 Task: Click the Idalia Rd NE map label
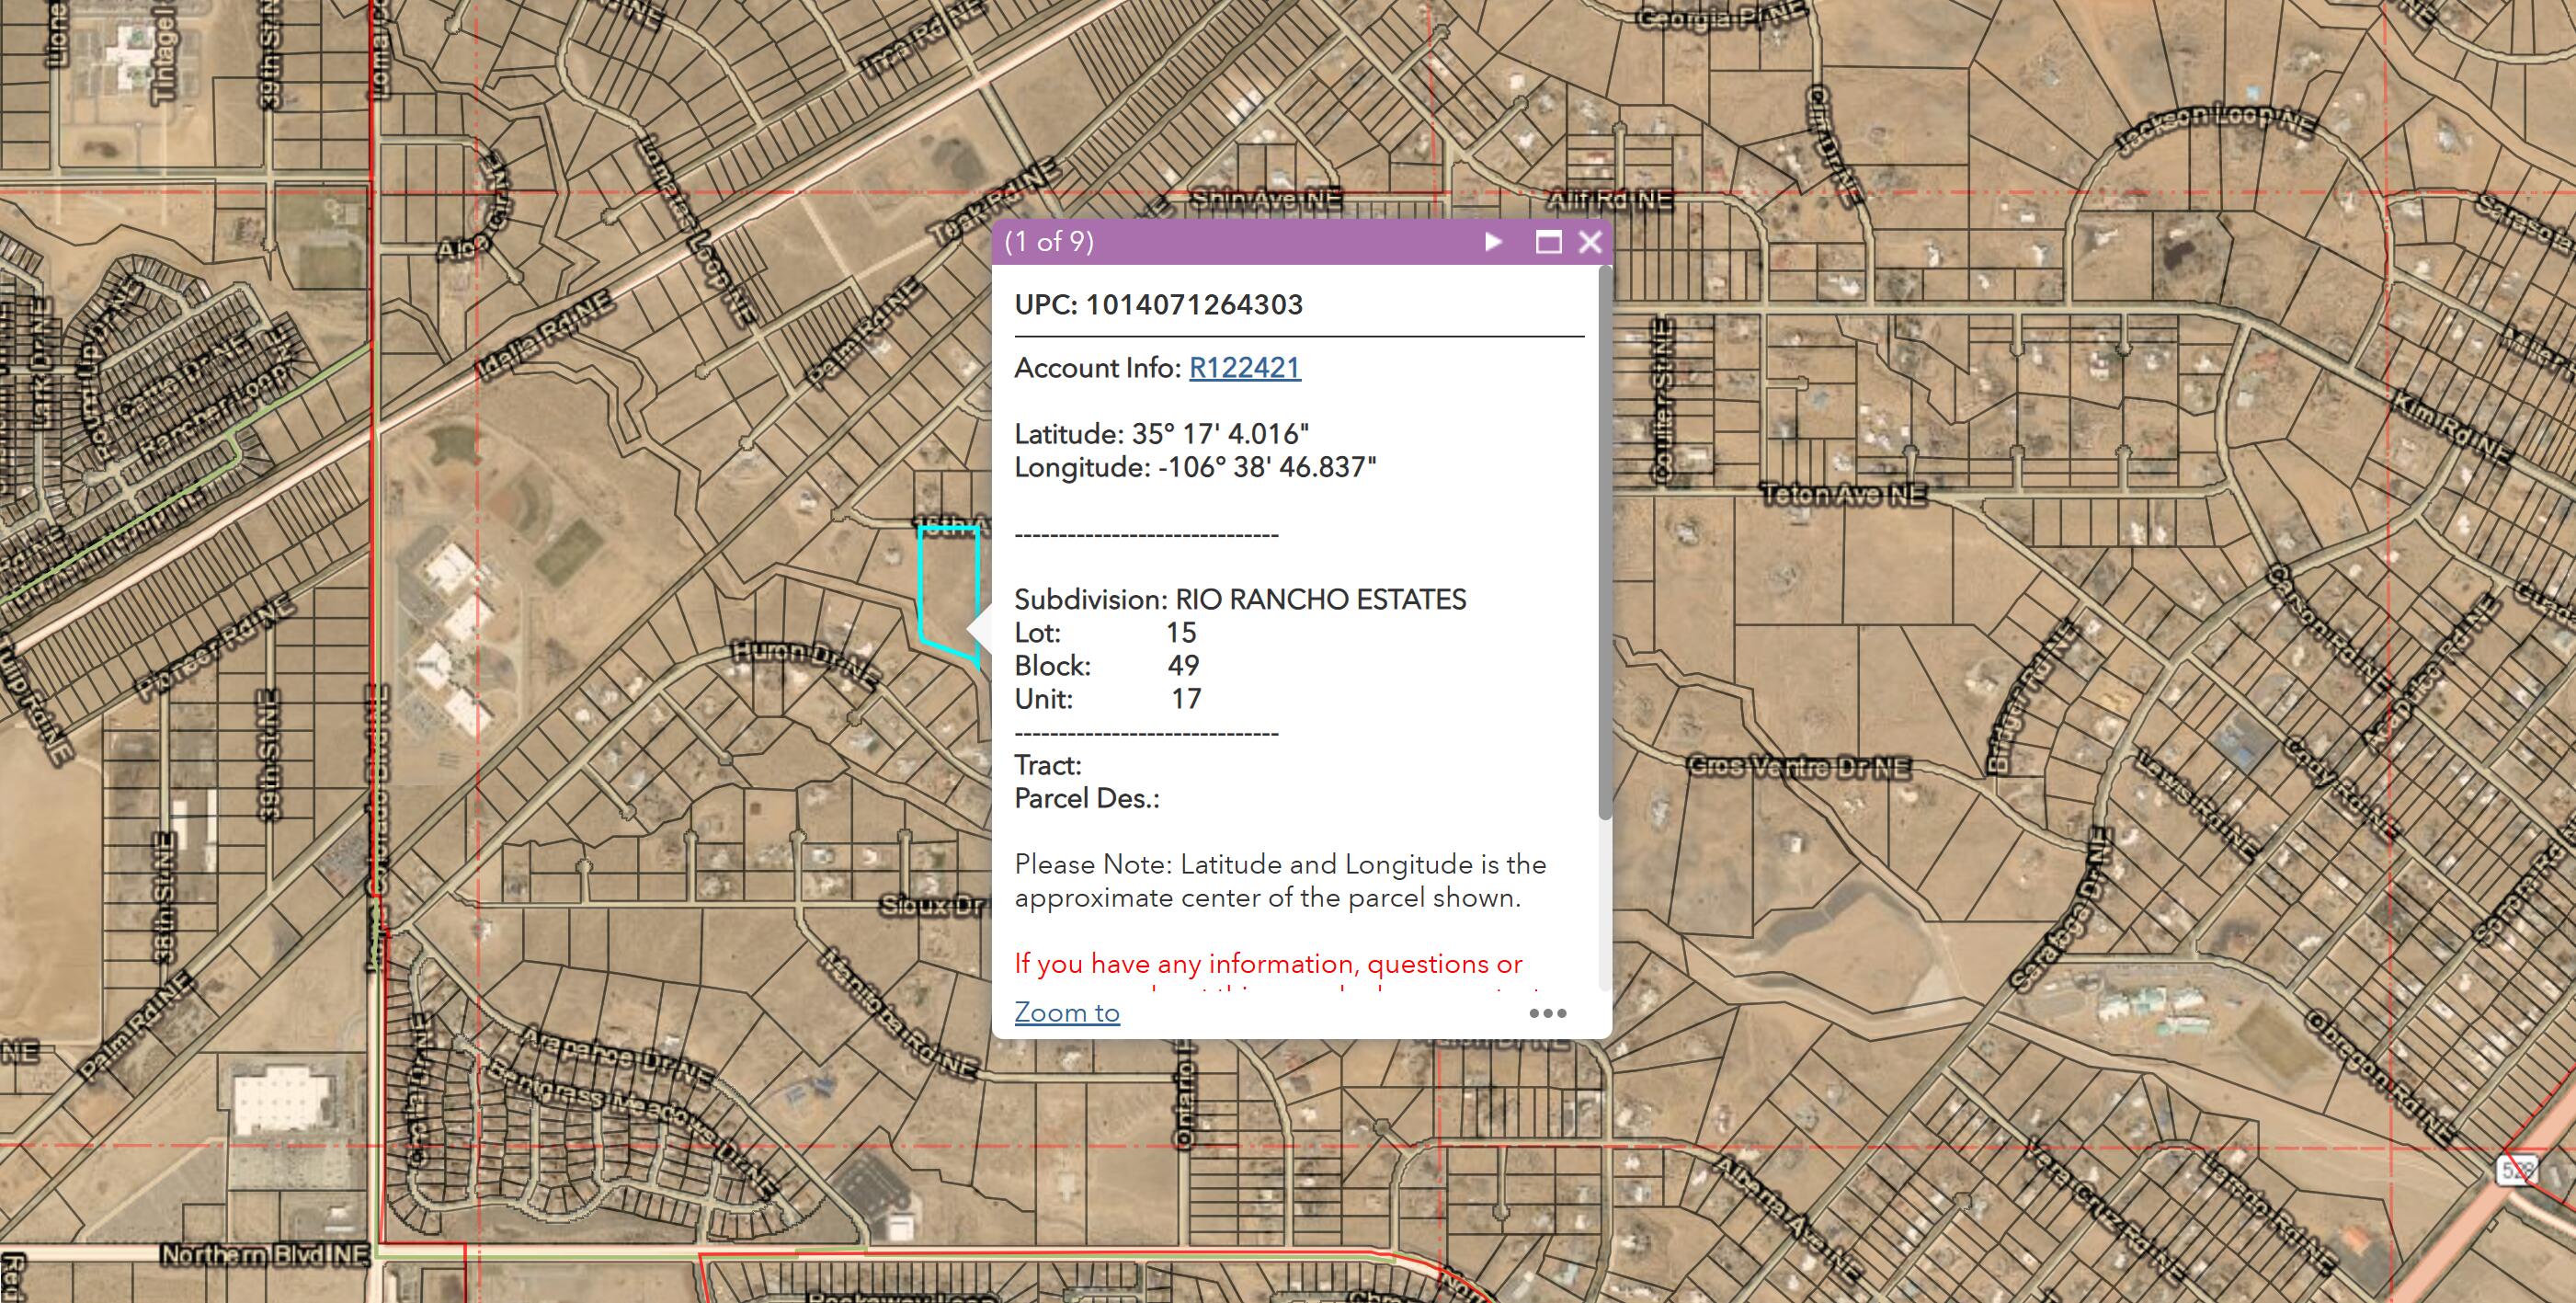tap(544, 336)
